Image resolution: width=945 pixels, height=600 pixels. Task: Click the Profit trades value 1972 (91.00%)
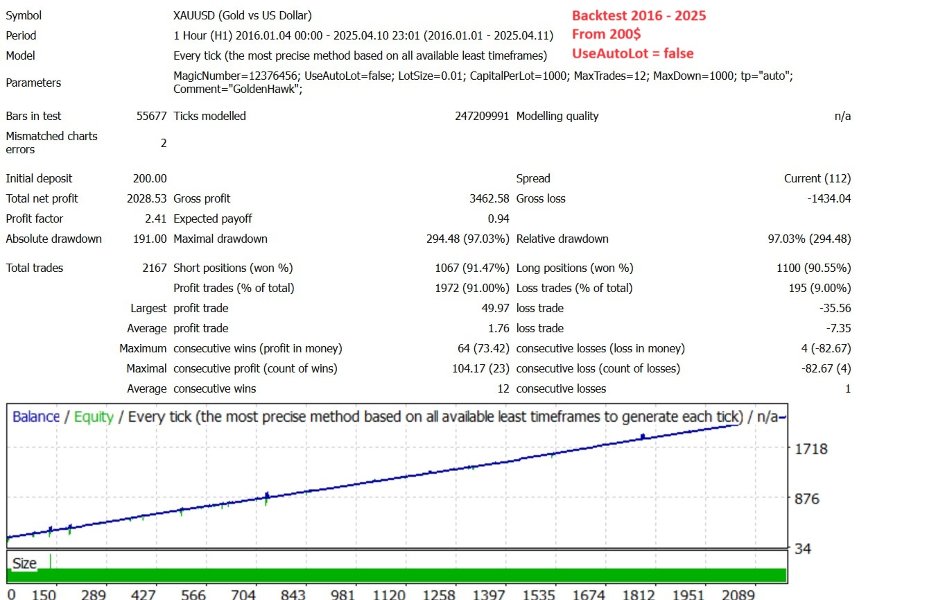472,288
